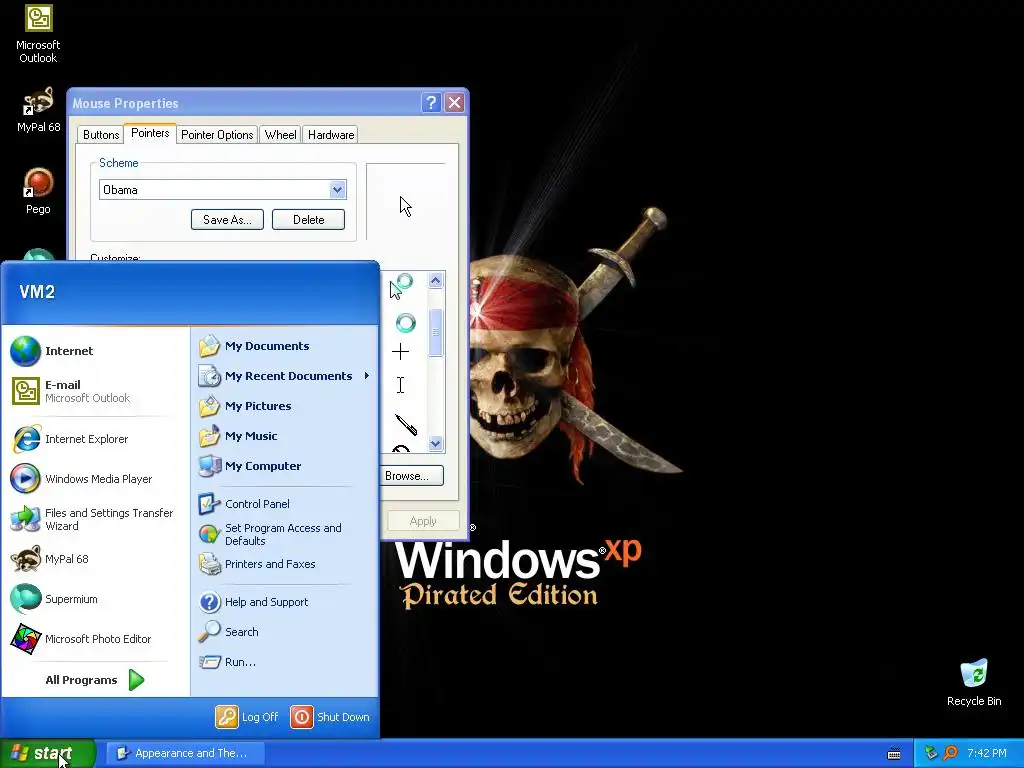Viewport: 1024px width, 768px height.
Task: Click the pointer list scrollbar thumb
Action: coord(436,332)
